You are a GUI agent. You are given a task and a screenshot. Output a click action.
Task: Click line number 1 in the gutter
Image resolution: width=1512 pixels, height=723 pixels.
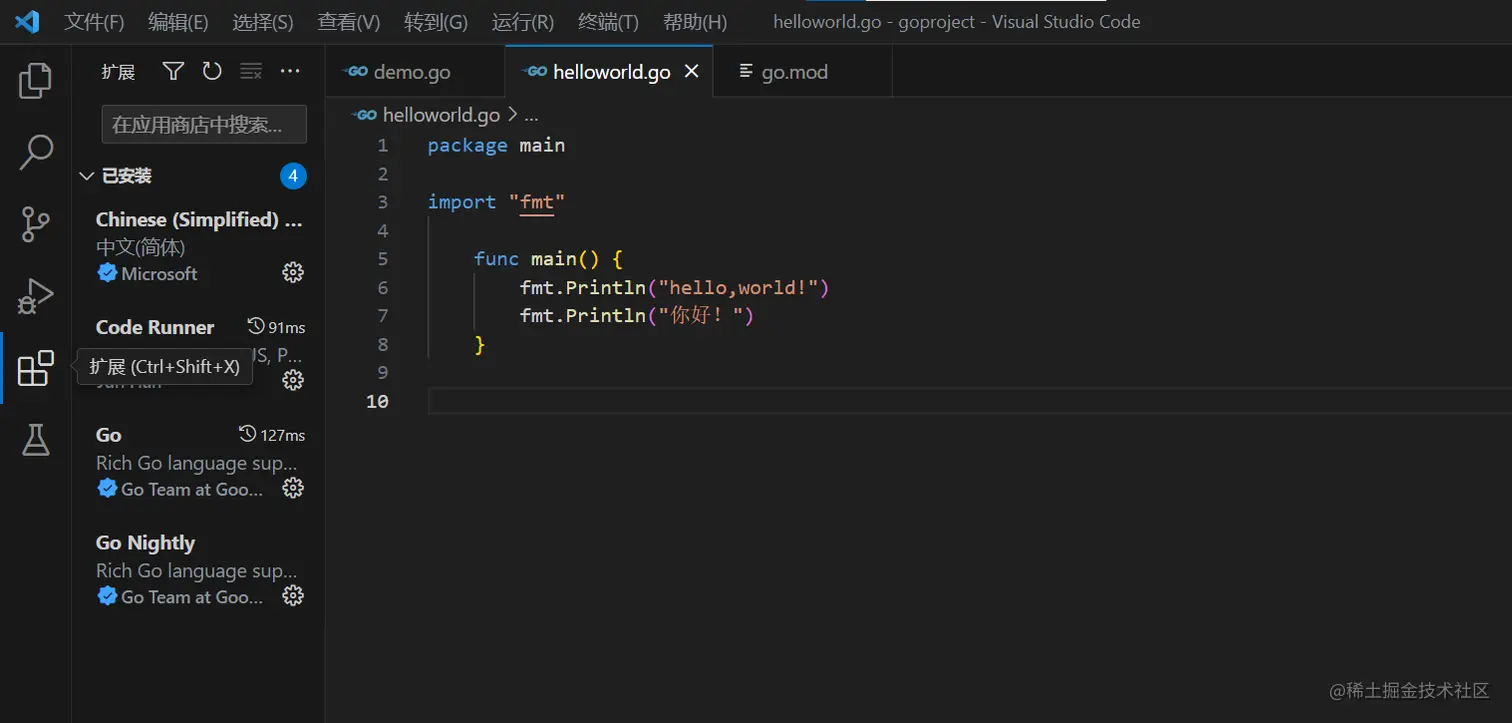point(382,145)
